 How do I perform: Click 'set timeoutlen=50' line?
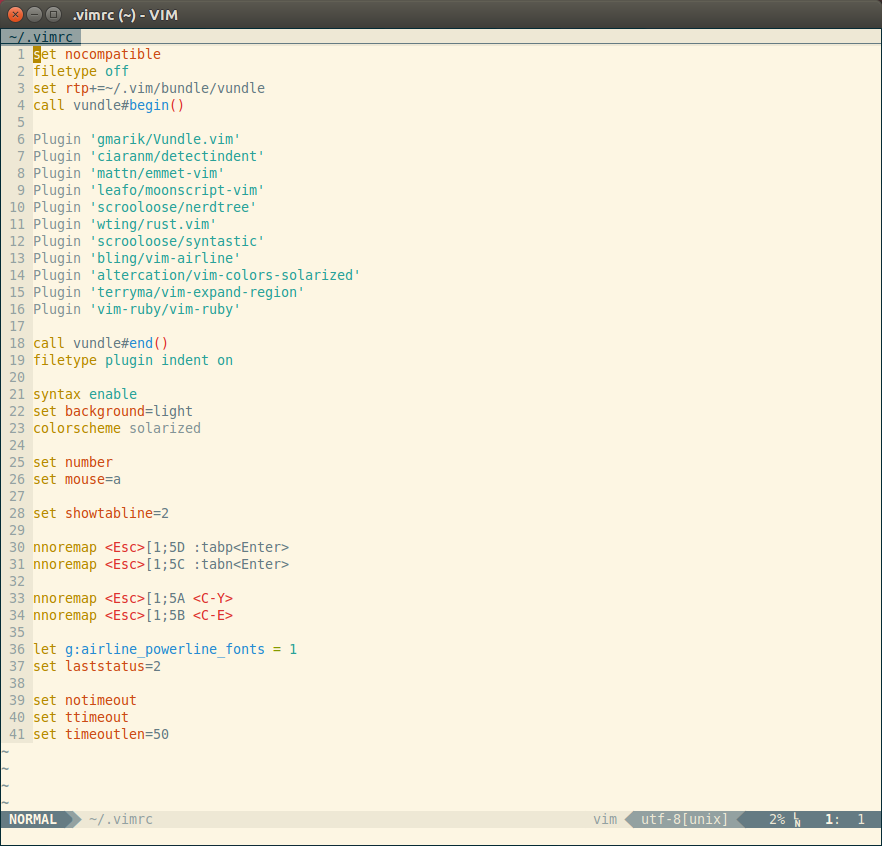point(101,734)
